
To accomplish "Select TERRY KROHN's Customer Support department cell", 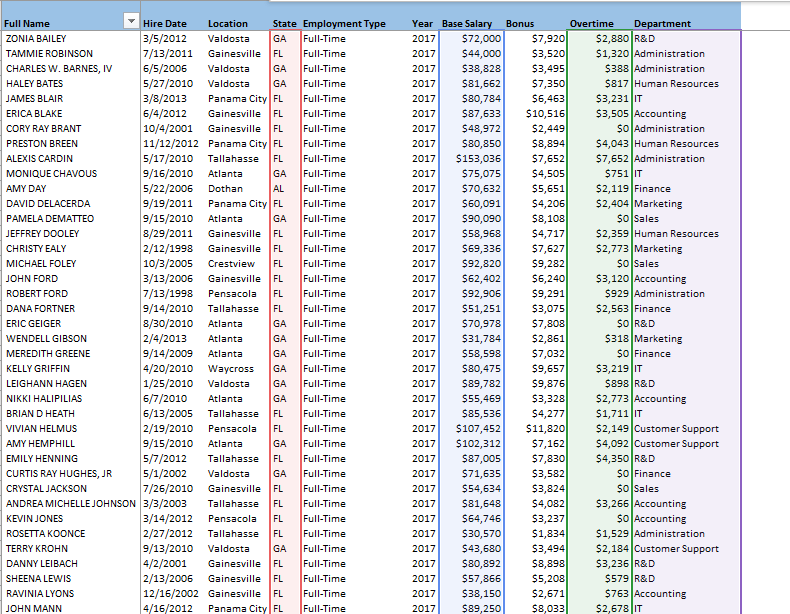I will [x=676, y=549].
